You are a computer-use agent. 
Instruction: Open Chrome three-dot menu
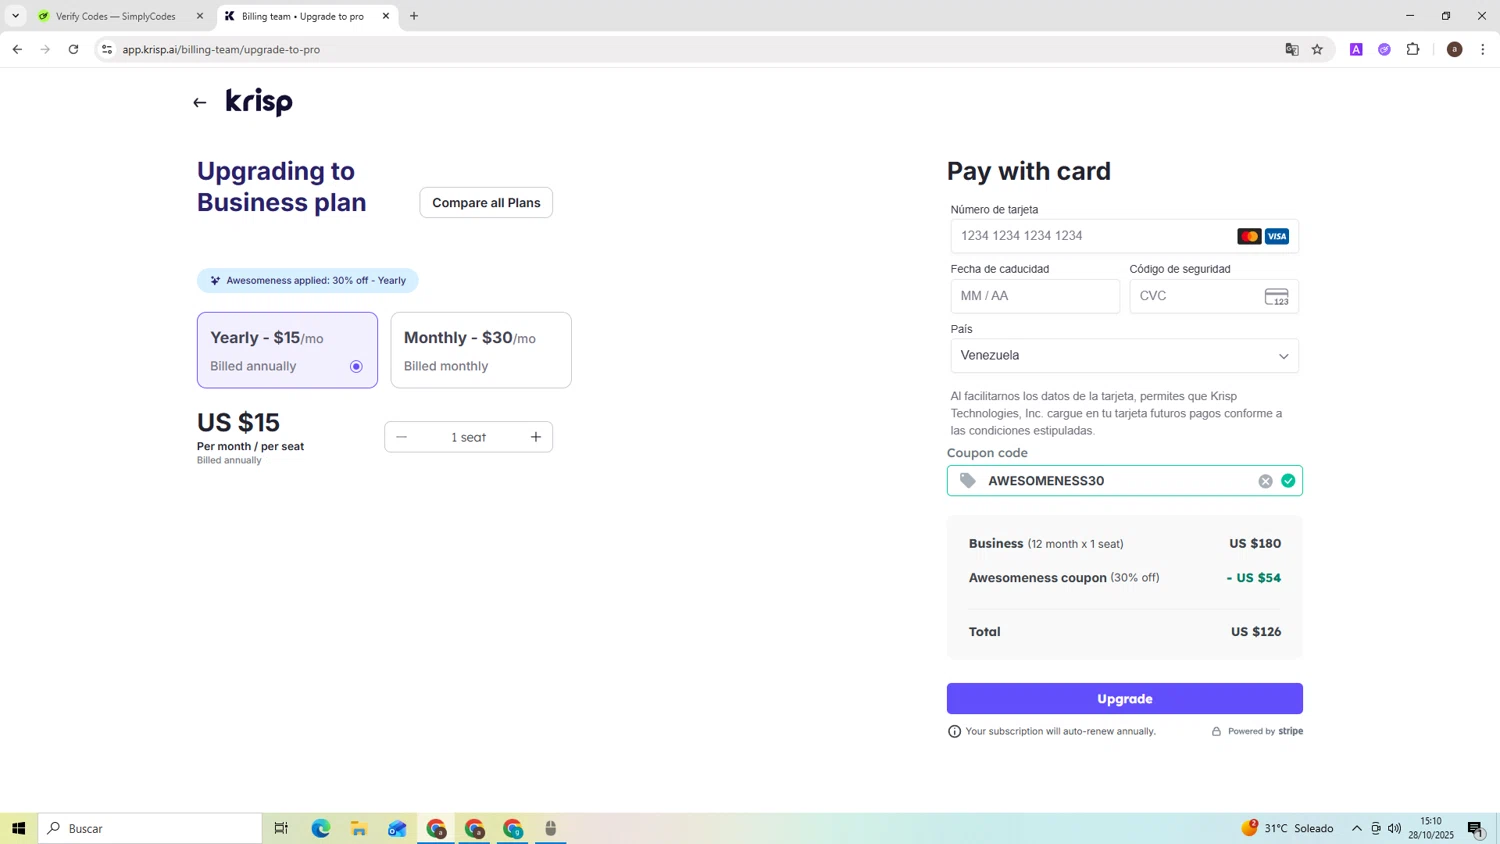(x=1483, y=49)
